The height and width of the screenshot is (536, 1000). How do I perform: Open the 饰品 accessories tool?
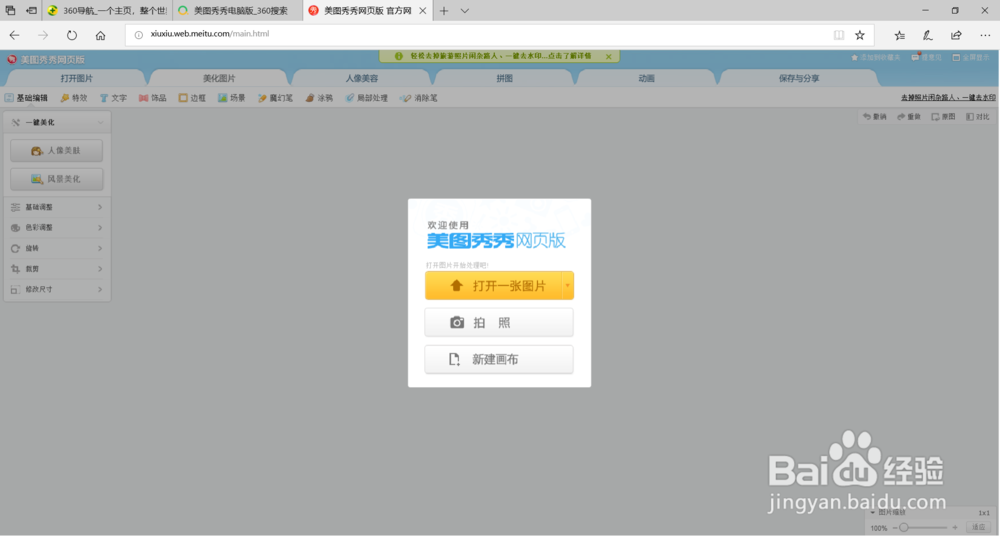coord(152,98)
